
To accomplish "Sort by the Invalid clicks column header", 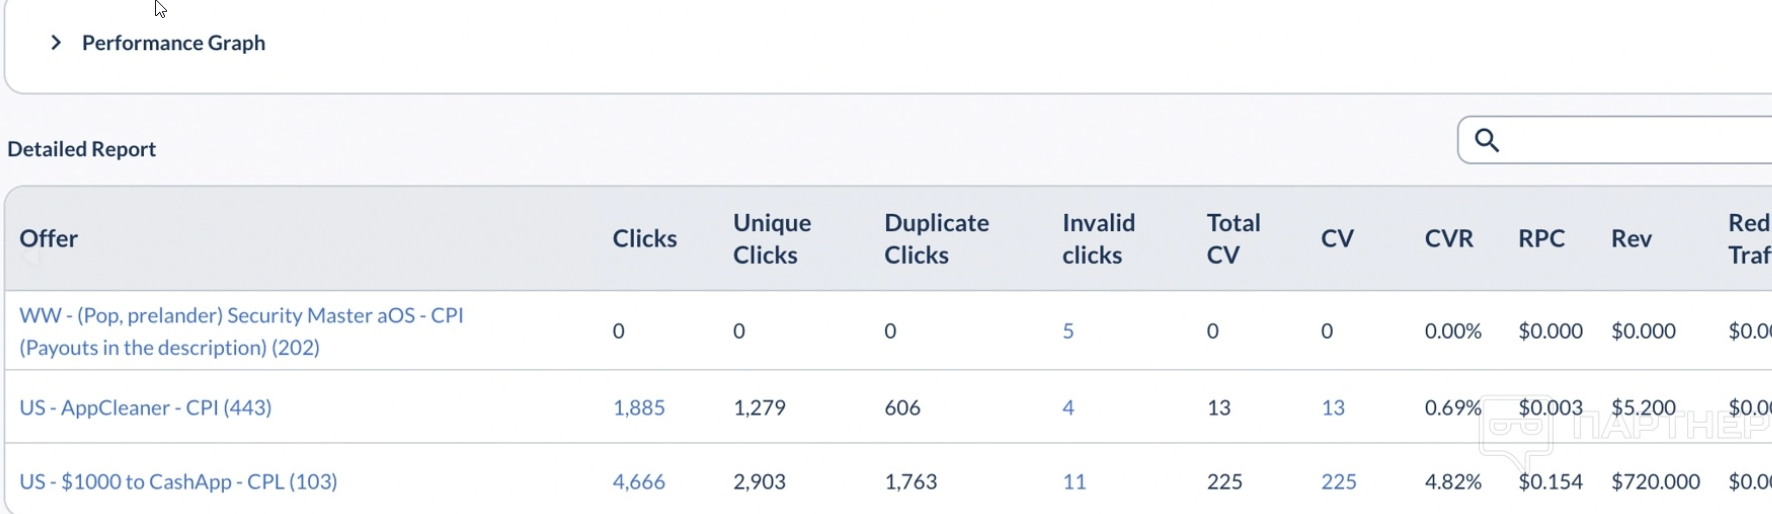I will pos(1098,239).
